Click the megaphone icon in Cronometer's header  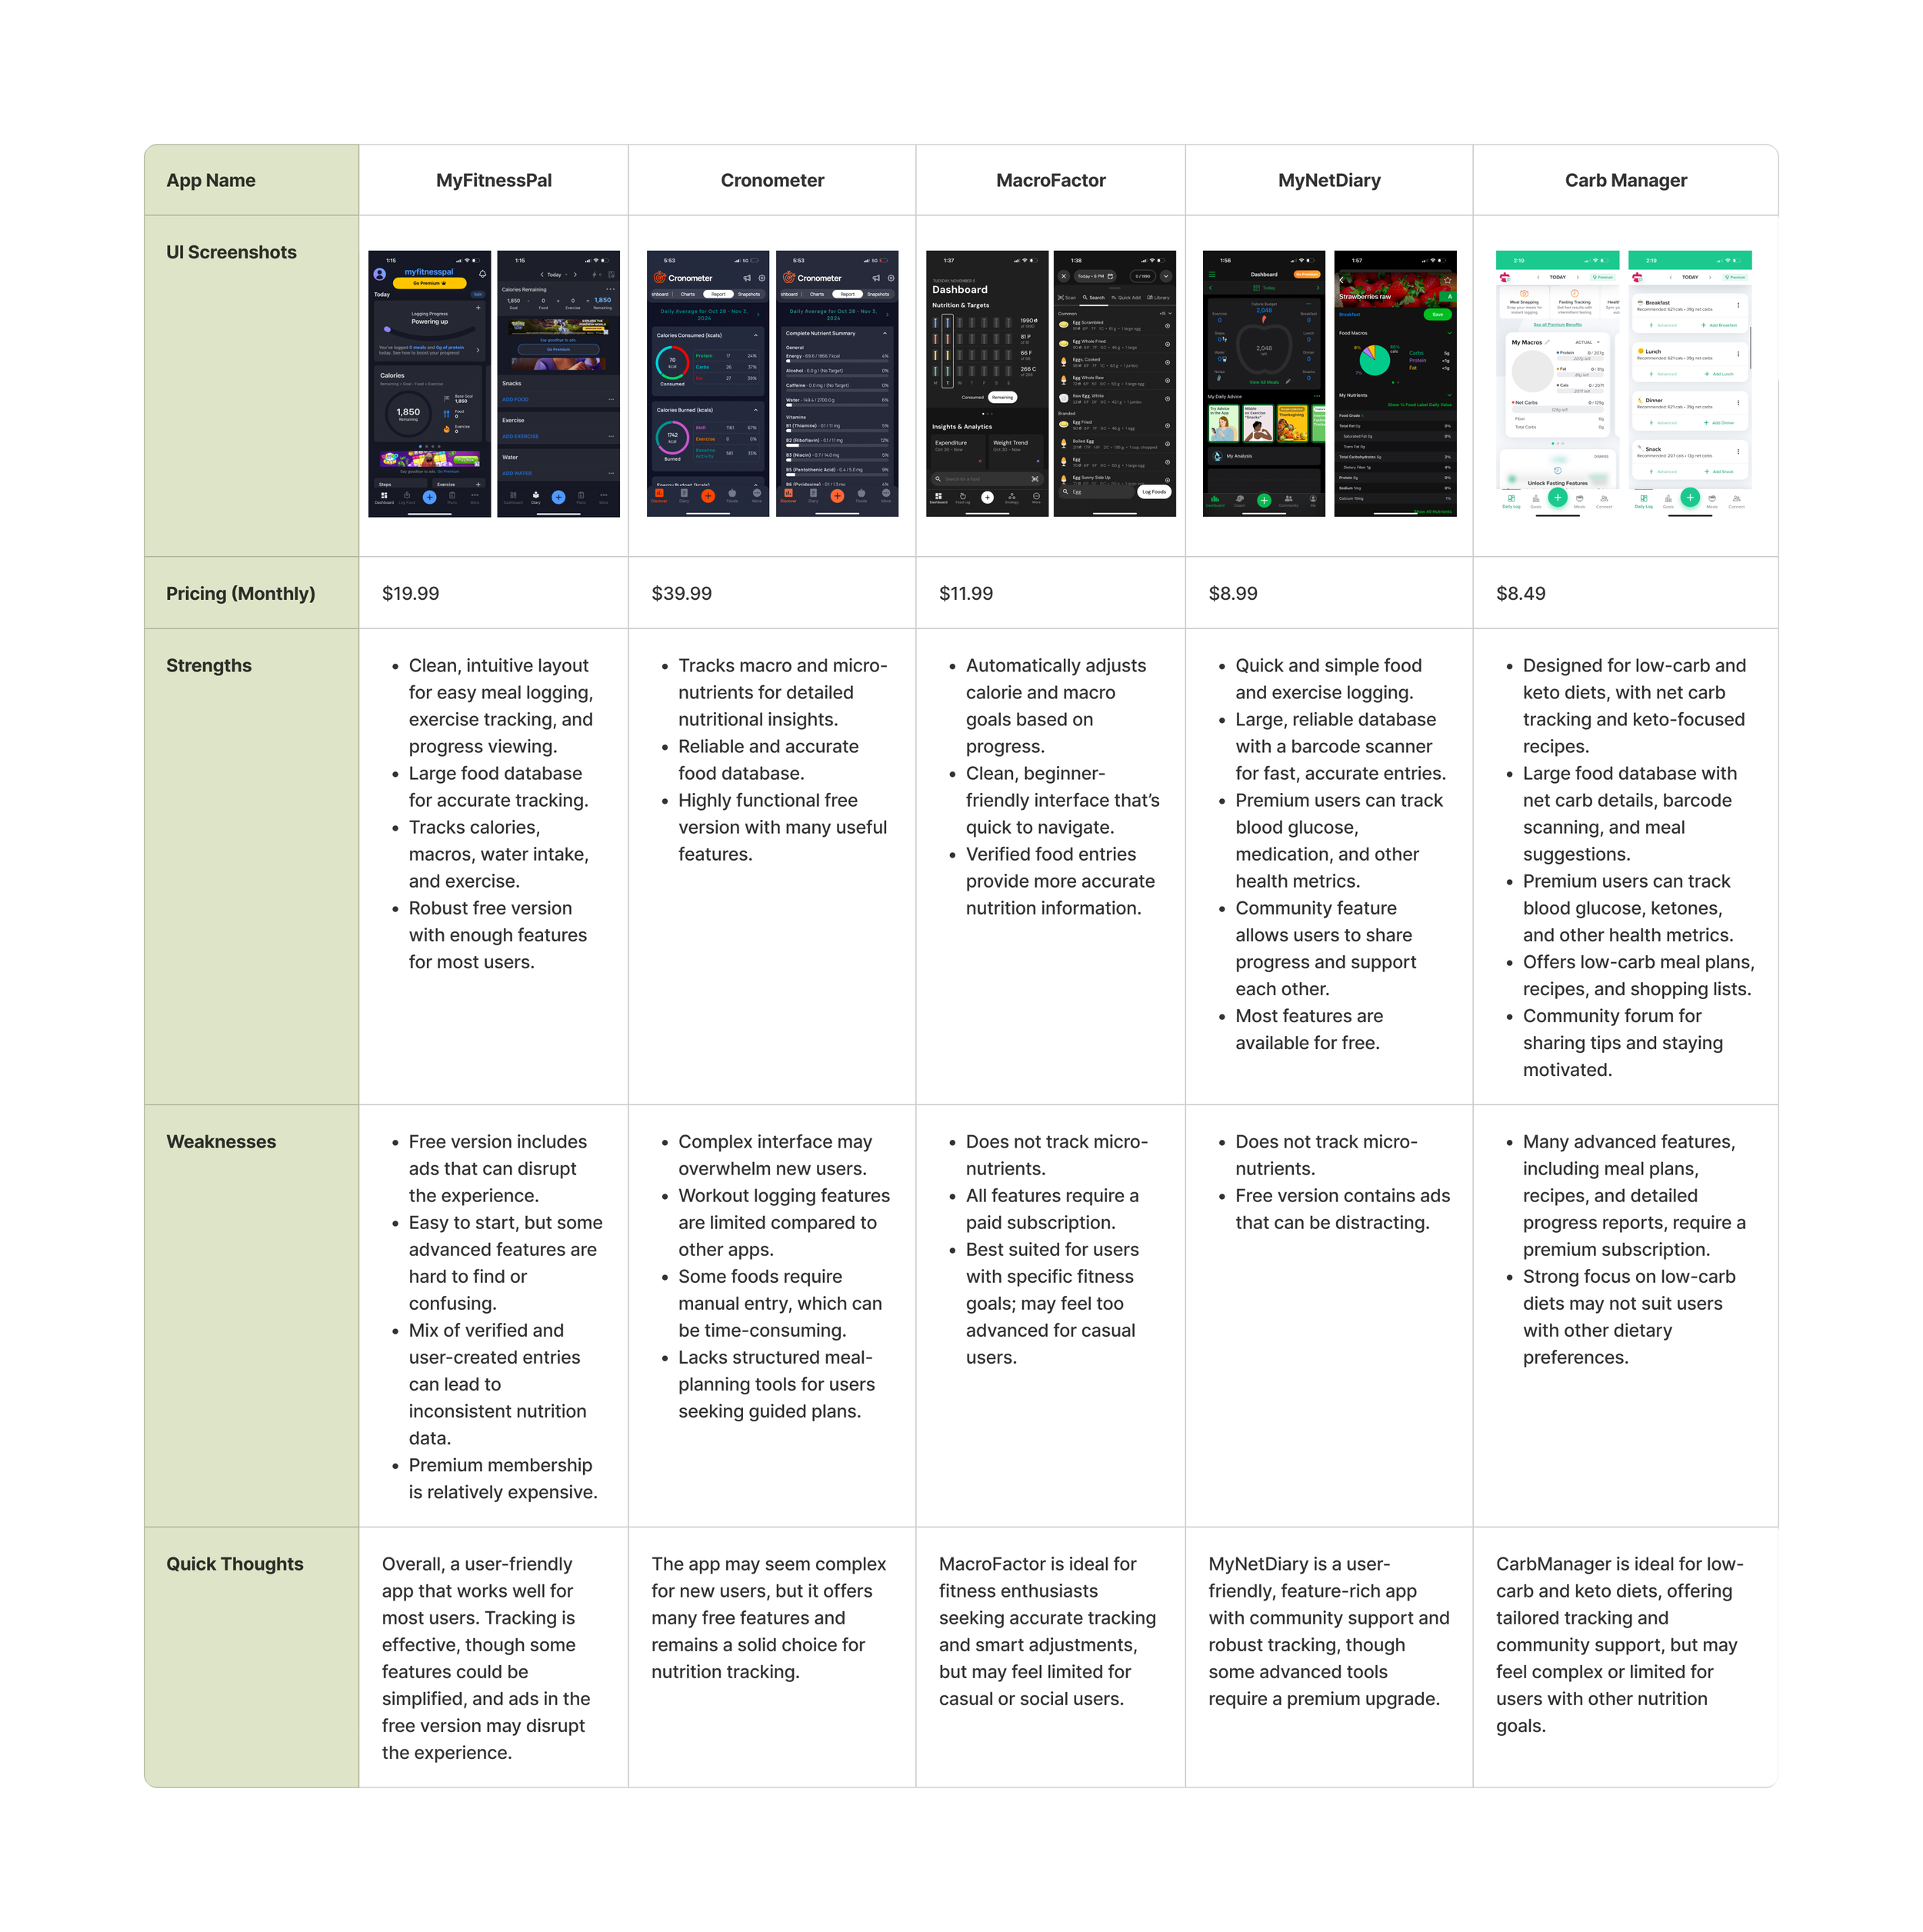[x=747, y=278]
